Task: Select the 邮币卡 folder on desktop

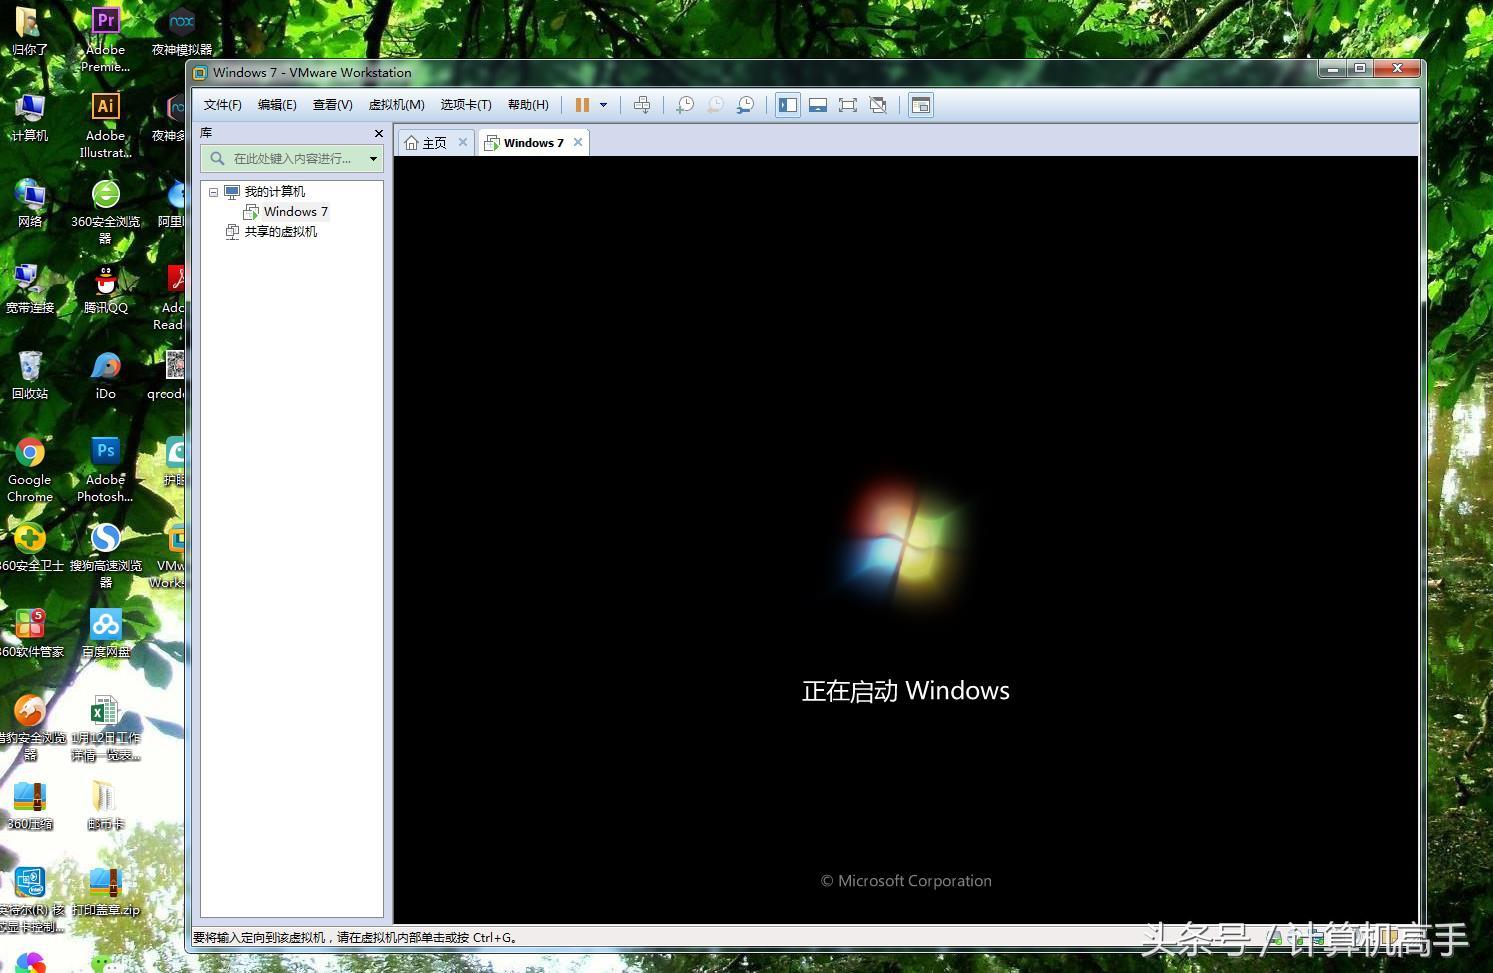Action: [x=105, y=804]
